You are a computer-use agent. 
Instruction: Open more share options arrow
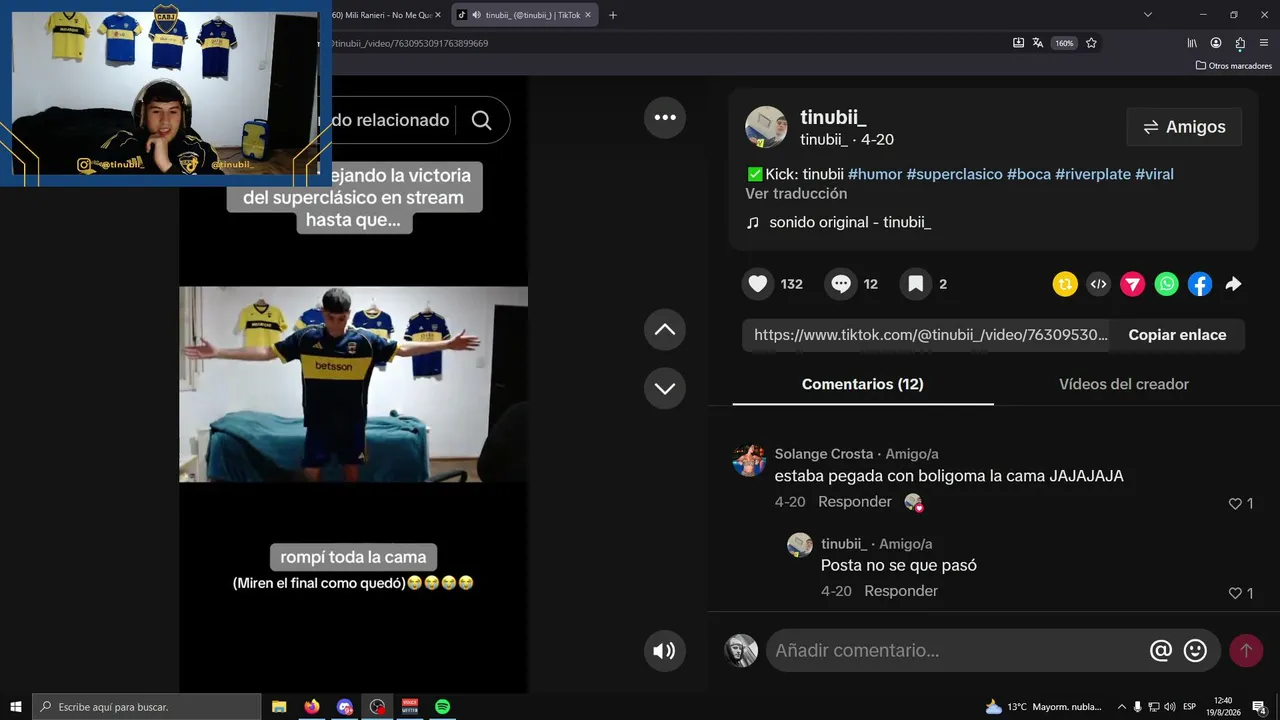[1233, 284]
